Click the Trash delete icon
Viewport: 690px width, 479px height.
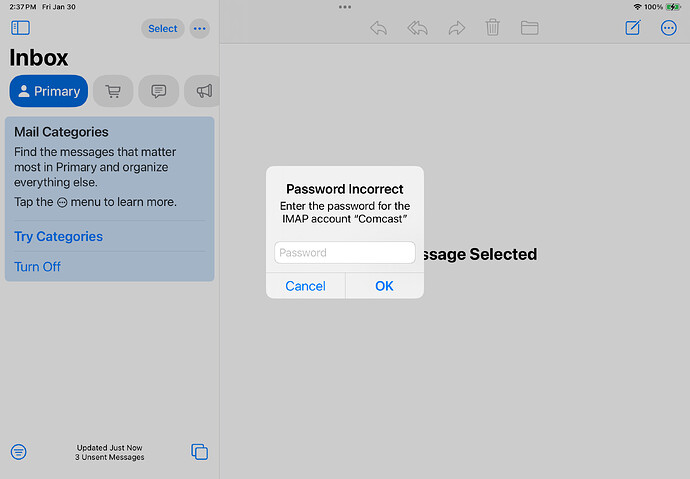[x=492, y=28]
